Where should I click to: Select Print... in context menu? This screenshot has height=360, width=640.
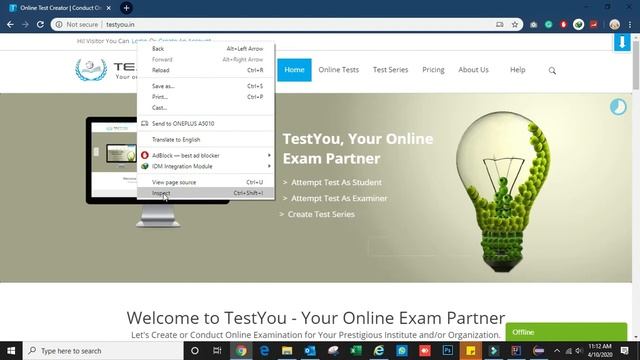tap(206, 97)
